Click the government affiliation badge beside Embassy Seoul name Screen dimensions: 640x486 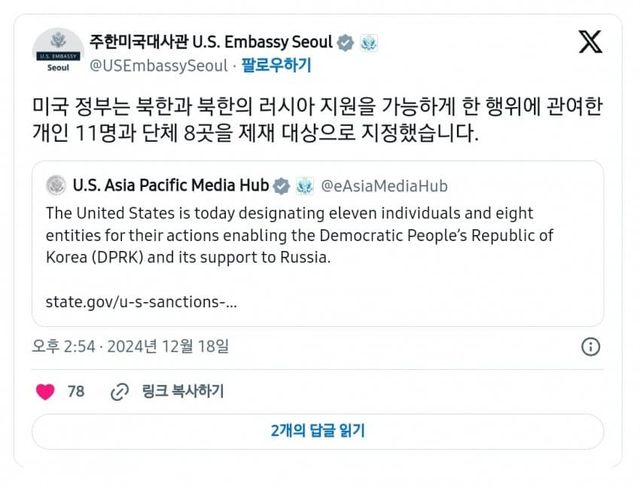pos(368,42)
